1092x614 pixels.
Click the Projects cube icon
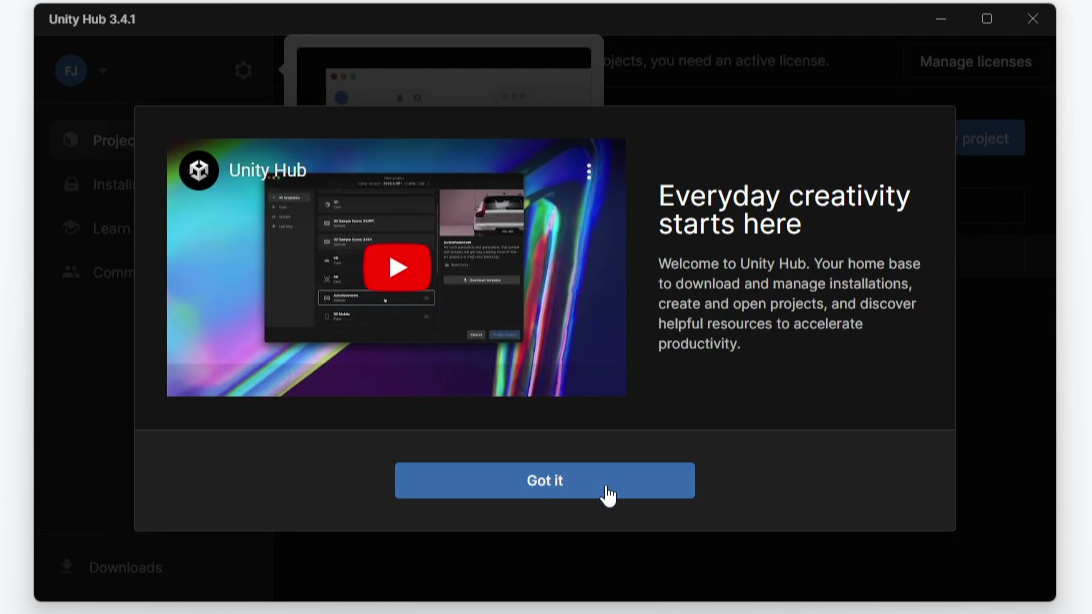pyautogui.click(x=70, y=139)
